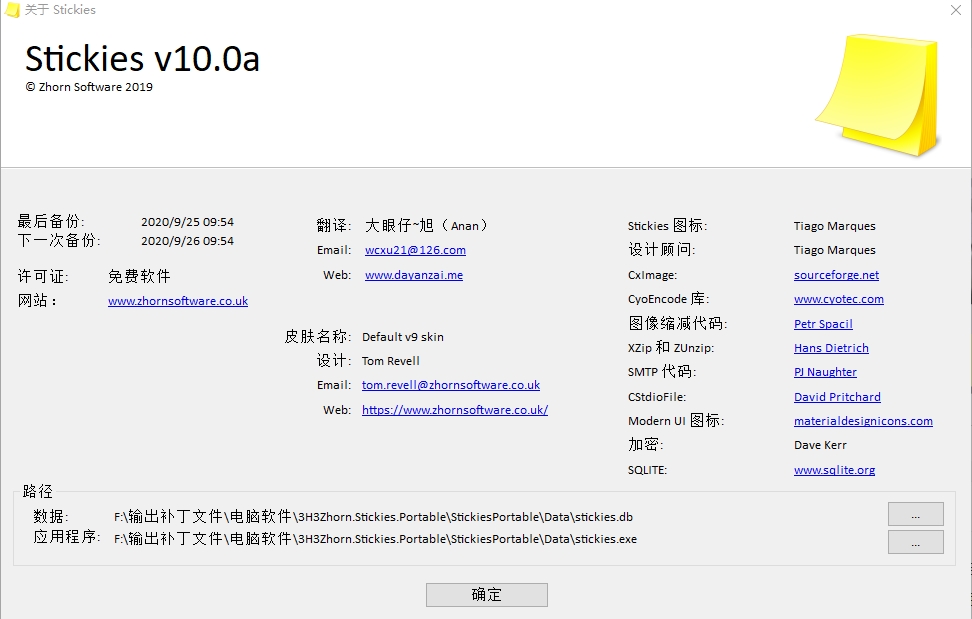Open the www.sqlite.org link
This screenshot has width=972, height=619.
[x=834, y=470]
